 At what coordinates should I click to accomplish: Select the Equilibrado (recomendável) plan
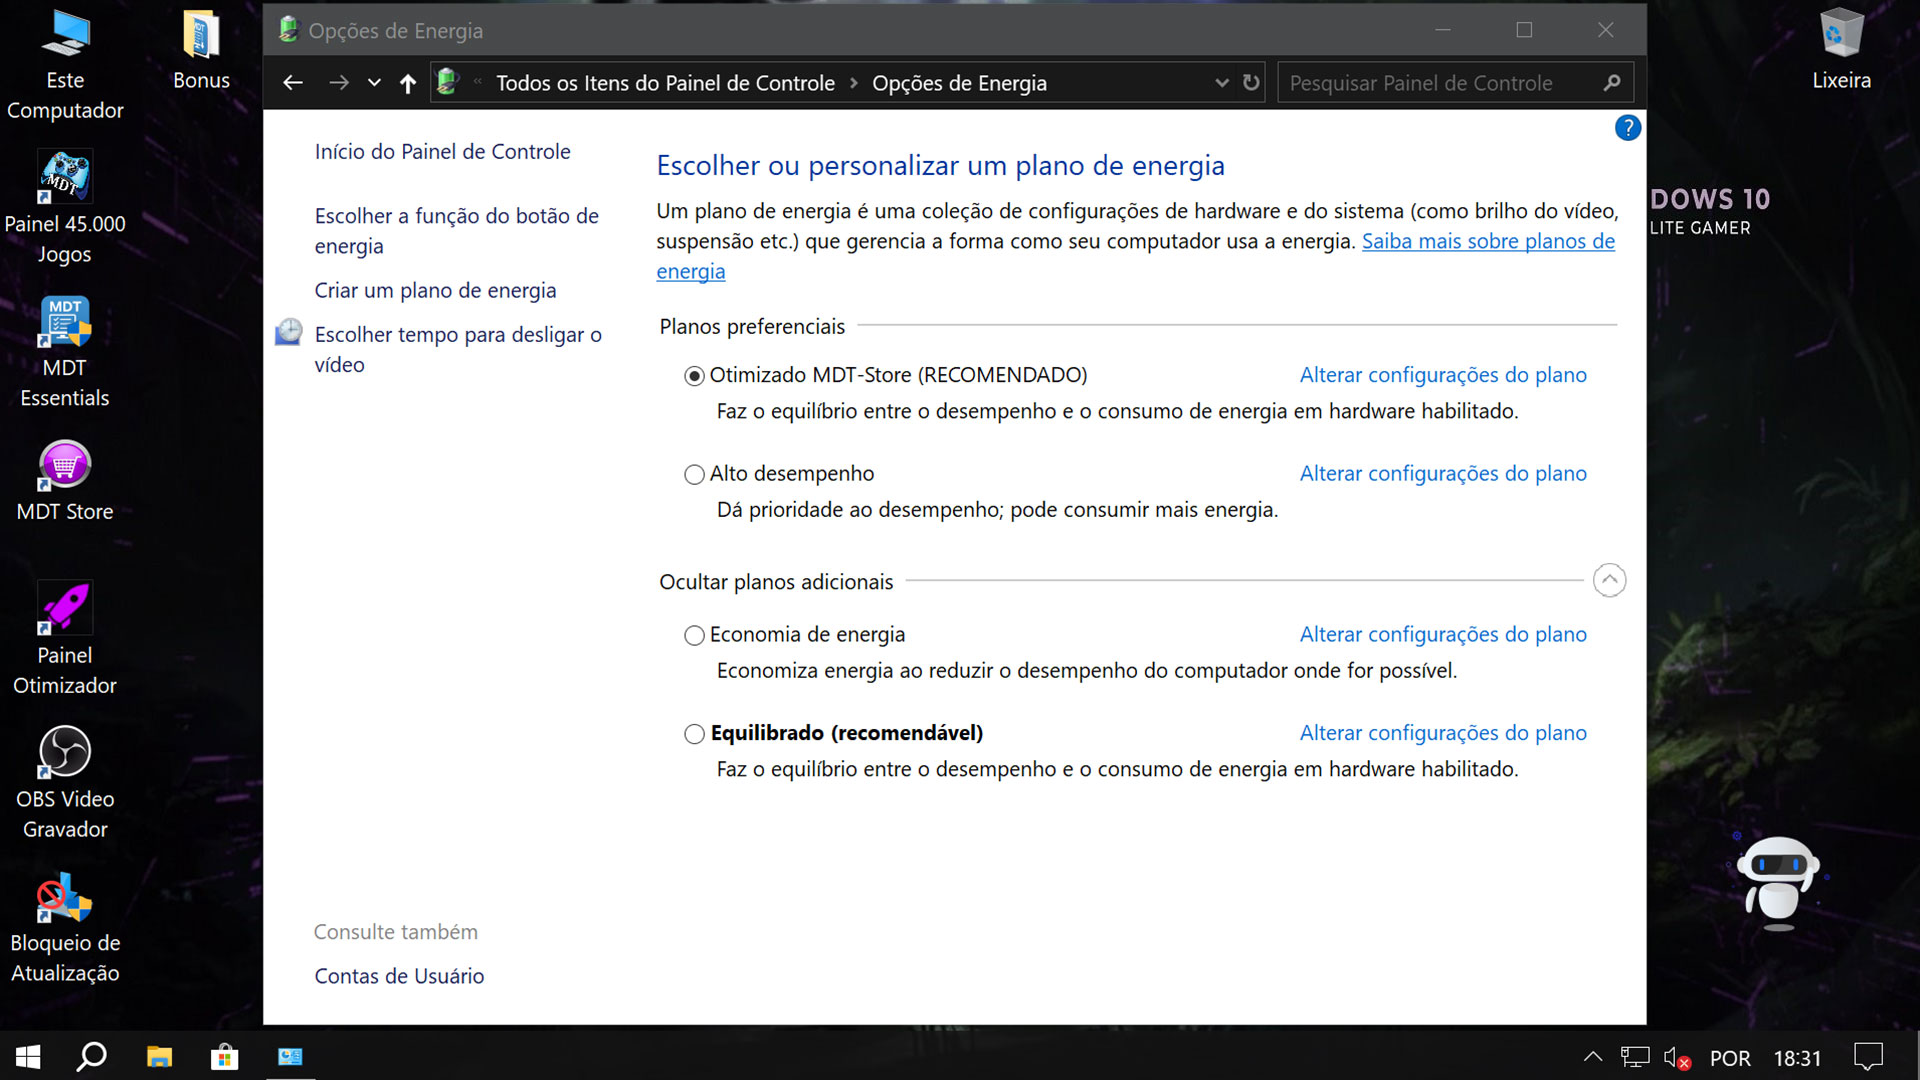point(694,734)
